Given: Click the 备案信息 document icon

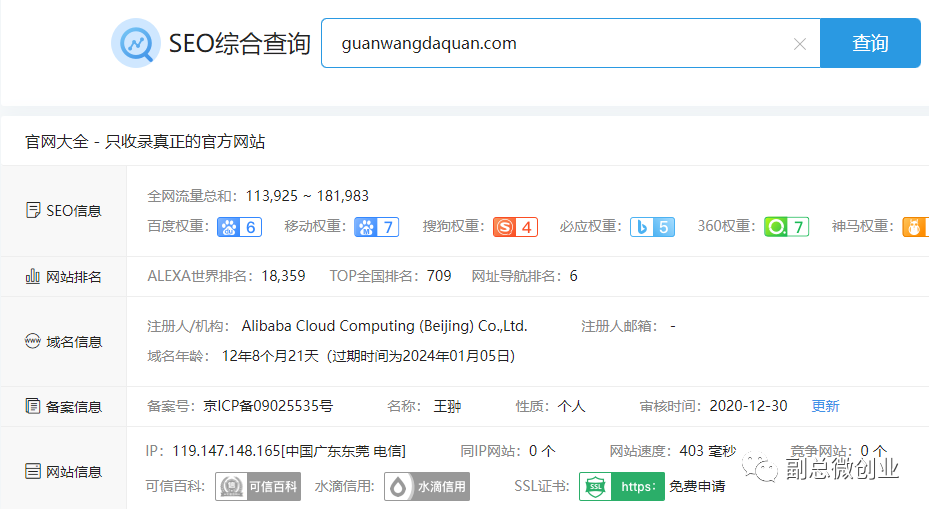Looking at the screenshot, I should click(33, 406).
